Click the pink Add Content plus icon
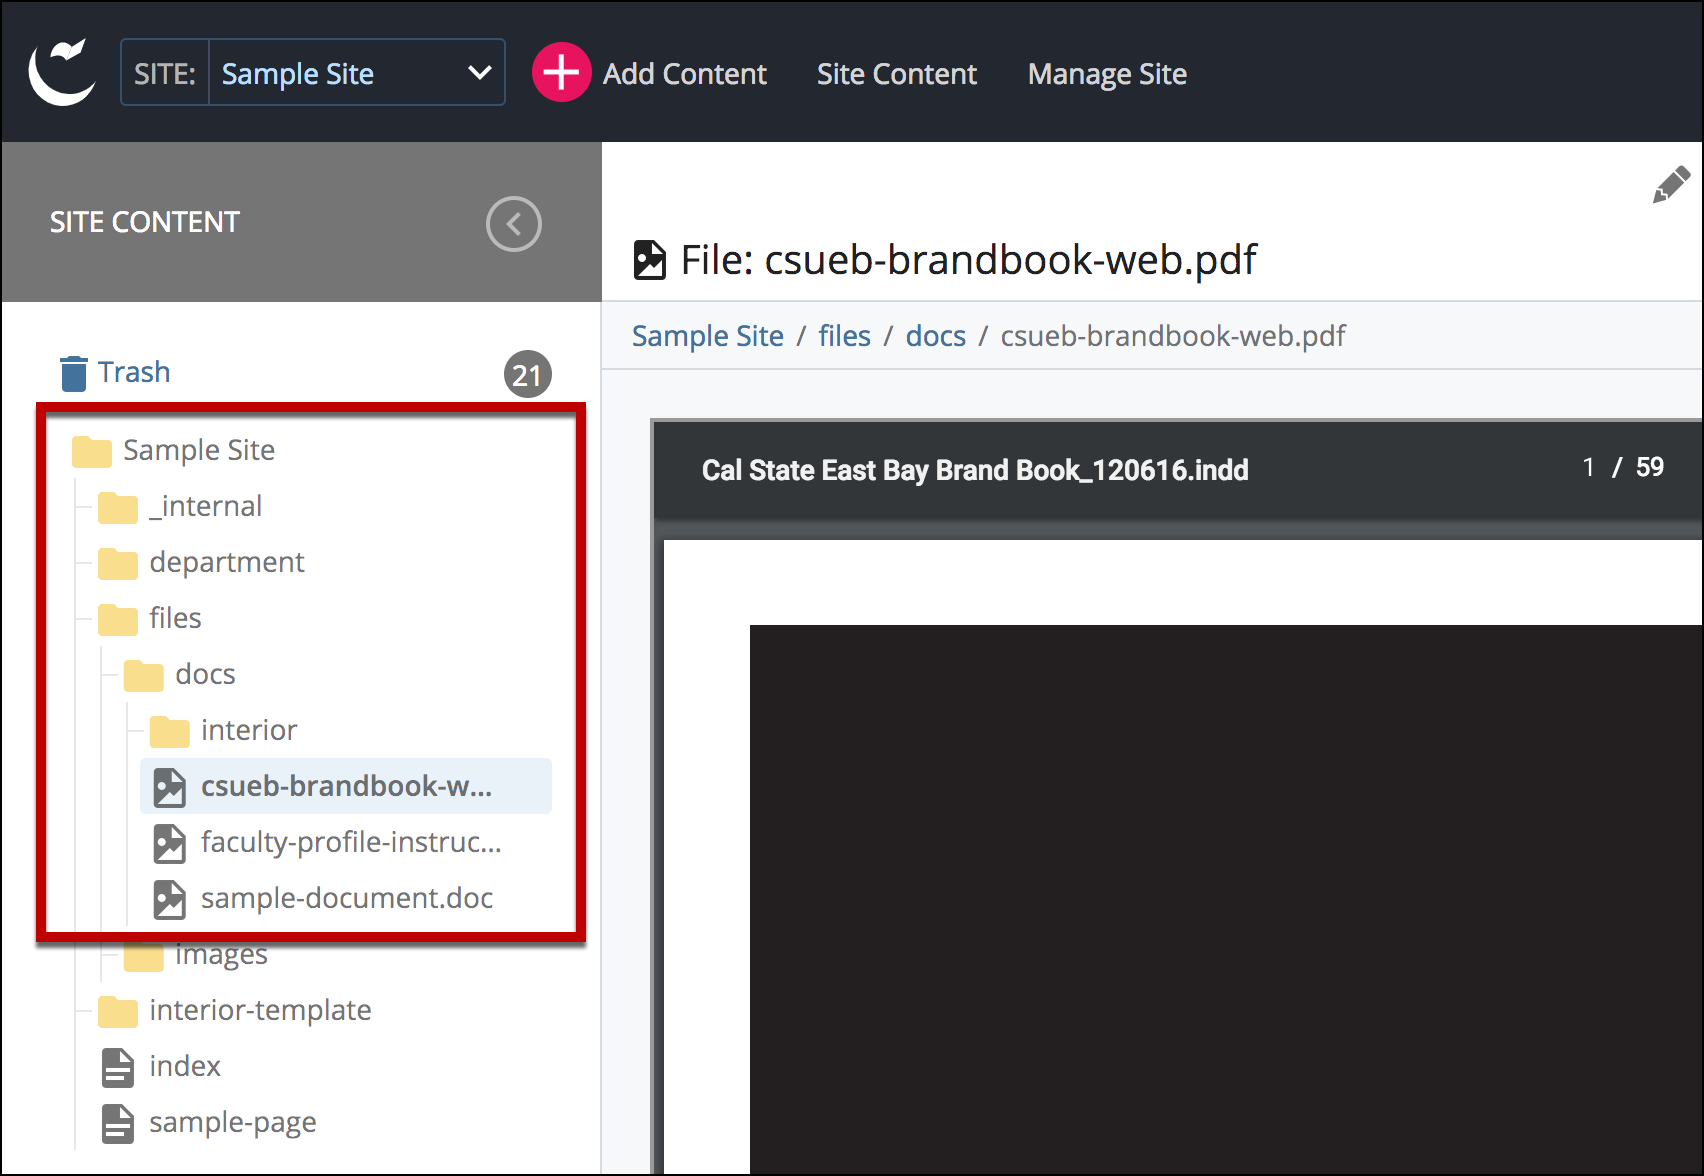Image resolution: width=1704 pixels, height=1176 pixels. click(x=561, y=72)
